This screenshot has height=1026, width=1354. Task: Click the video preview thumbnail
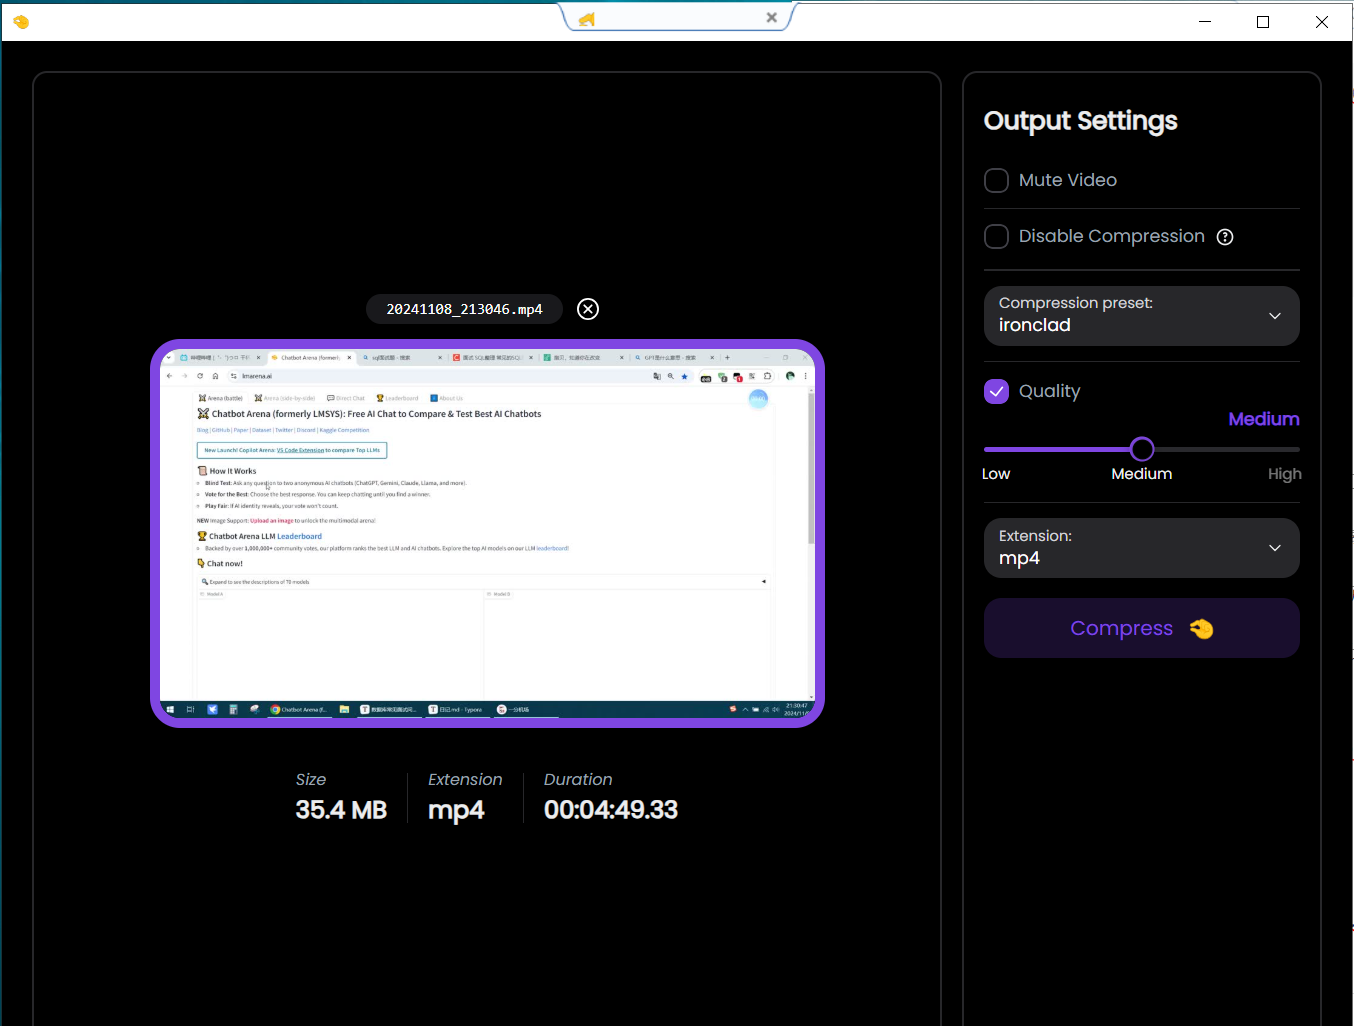click(487, 533)
